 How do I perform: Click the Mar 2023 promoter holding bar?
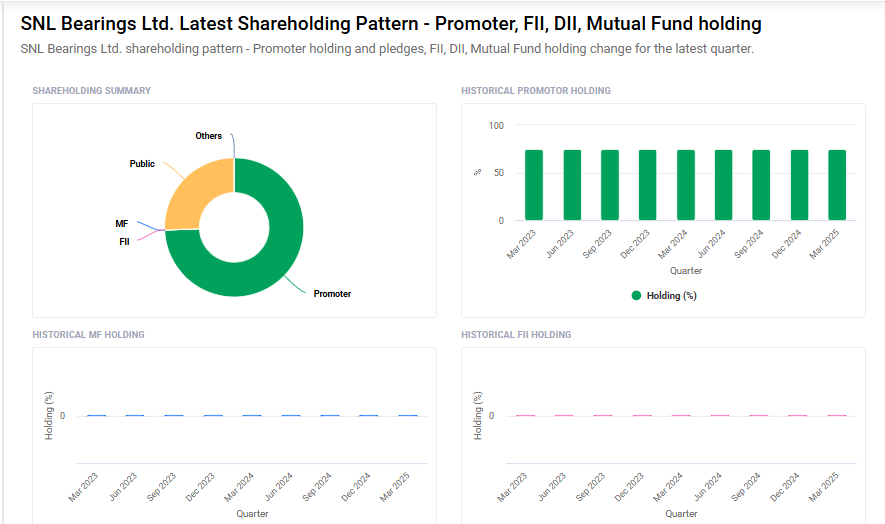point(534,185)
